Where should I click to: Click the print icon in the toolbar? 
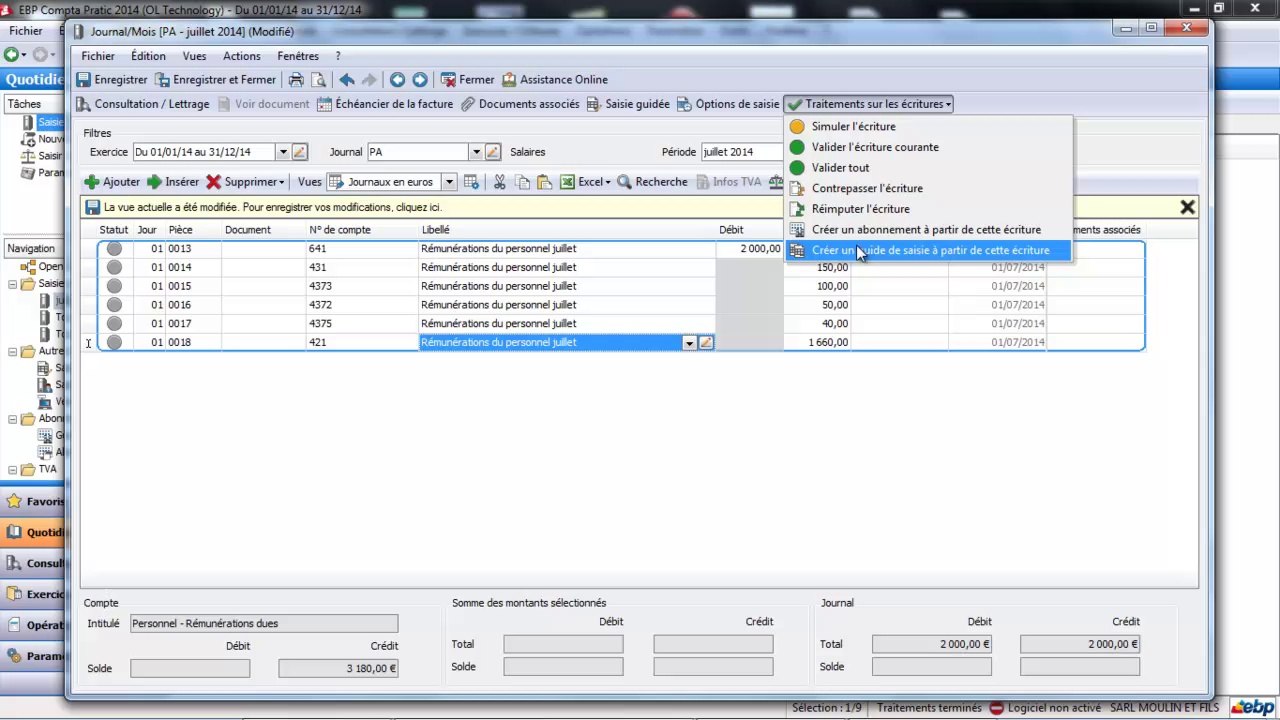click(x=296, y=80)
